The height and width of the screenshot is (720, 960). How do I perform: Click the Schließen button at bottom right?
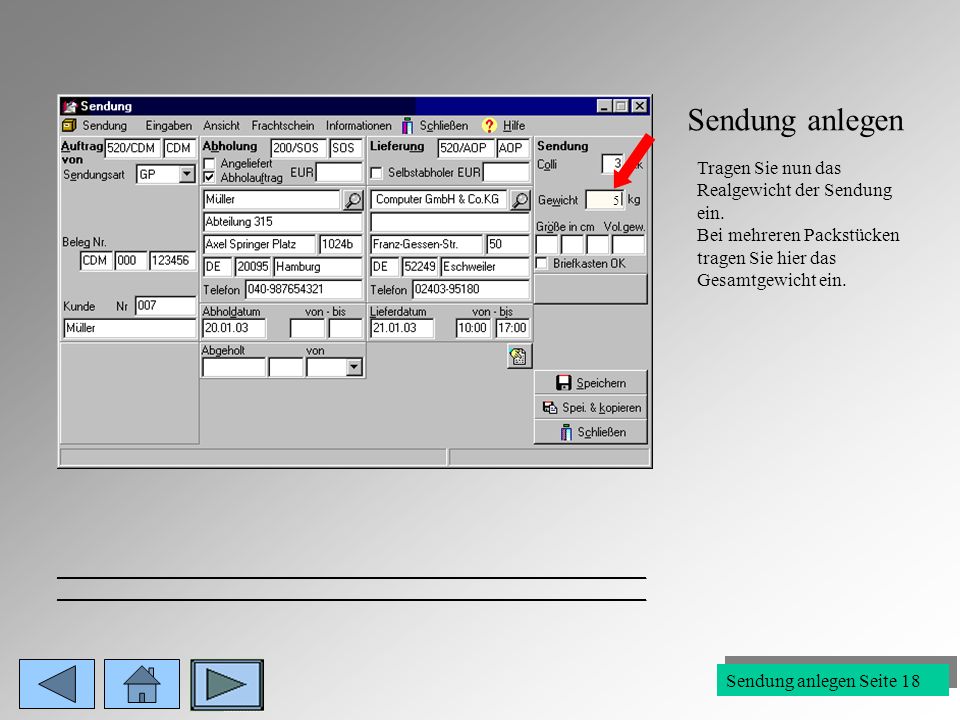tap(591, 432)
